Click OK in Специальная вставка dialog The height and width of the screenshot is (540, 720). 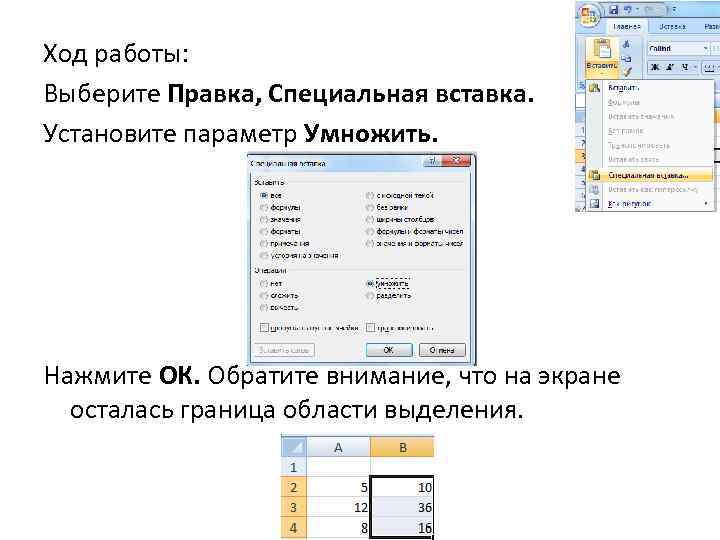[388, 350]
